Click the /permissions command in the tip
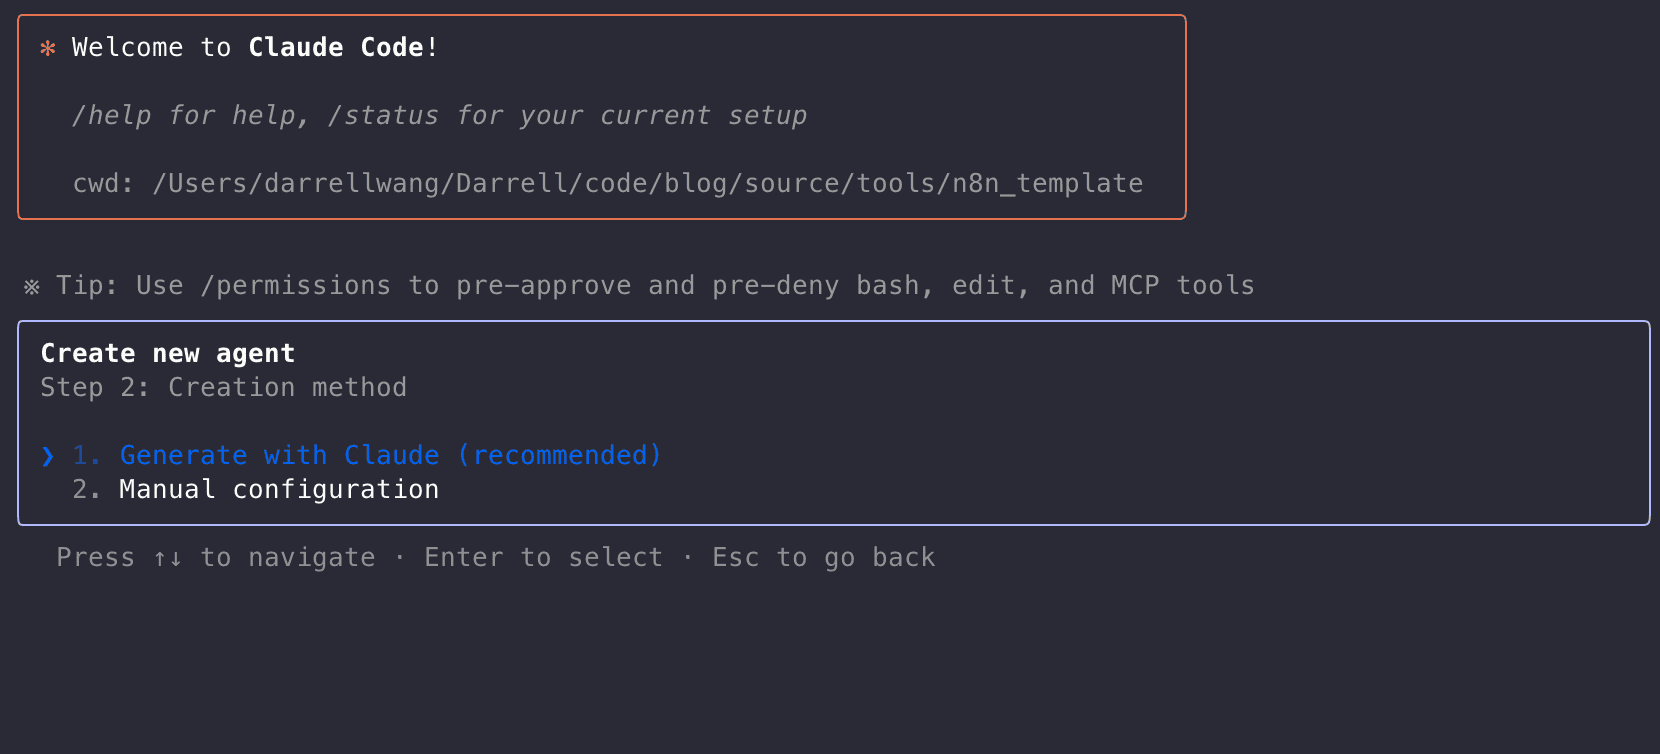Screen dimensions: 1660x754 pyautogui.click(x=295, y=286)
